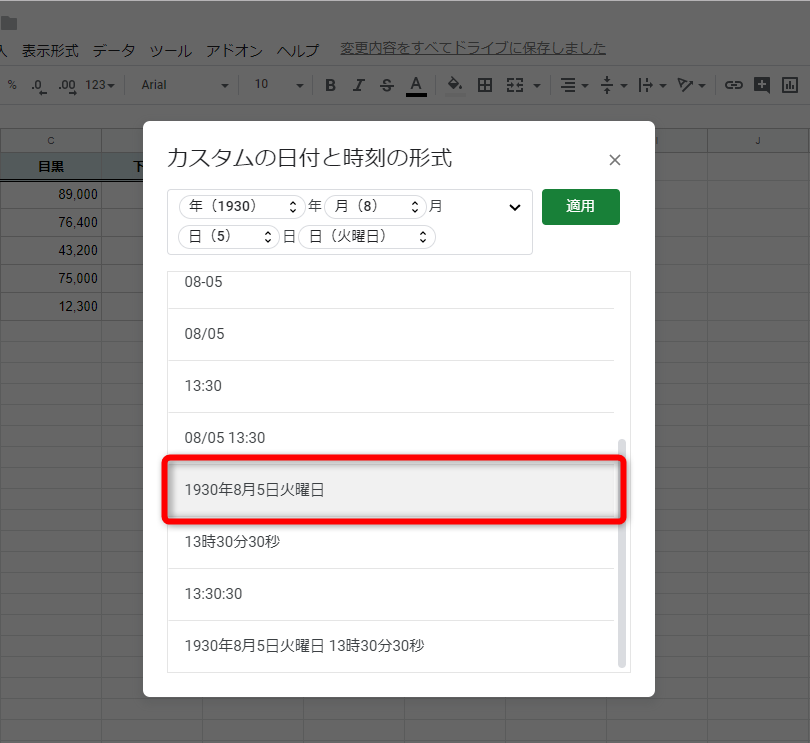Open cell borders menu
The height and width of the screenshot is (743, 810).
485,85
